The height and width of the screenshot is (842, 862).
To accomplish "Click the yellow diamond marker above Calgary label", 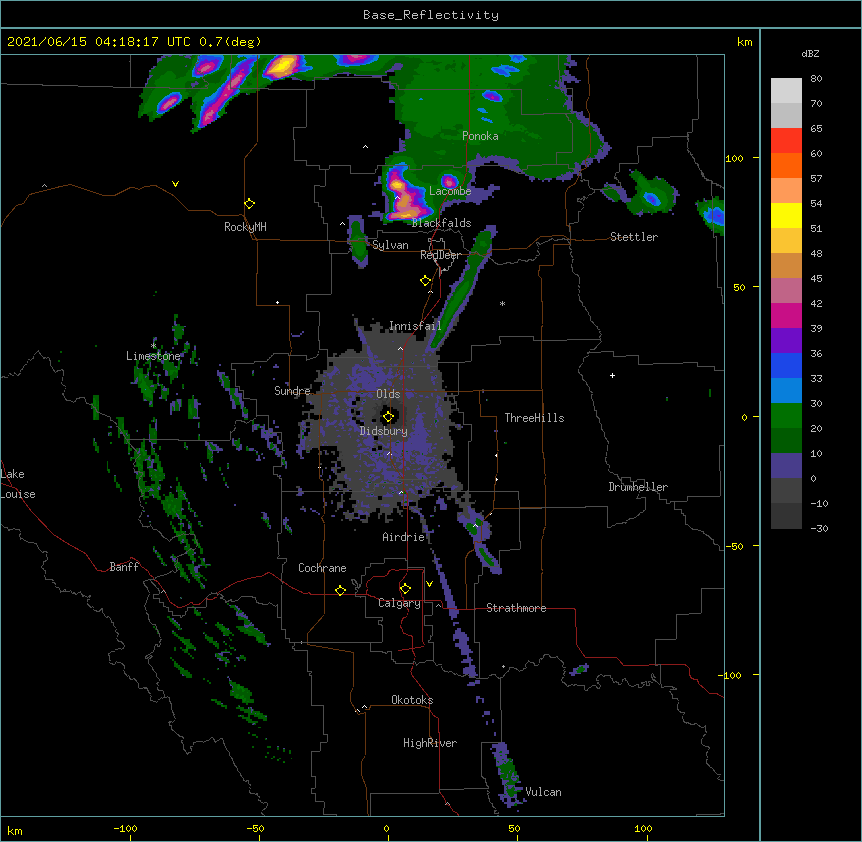I will point(405,589).
